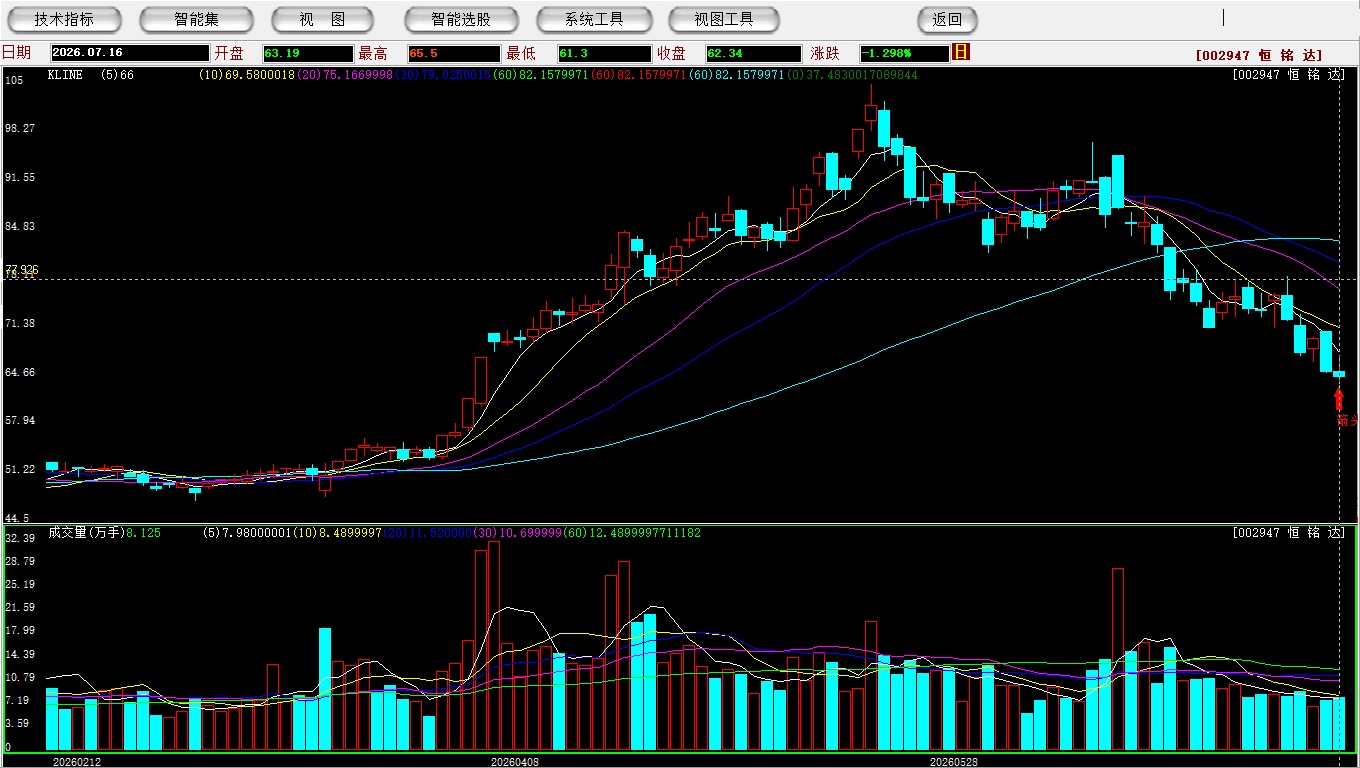Click the (0)37.4830017089844 value
The image size is (1360, 768).
coord(852,75)
